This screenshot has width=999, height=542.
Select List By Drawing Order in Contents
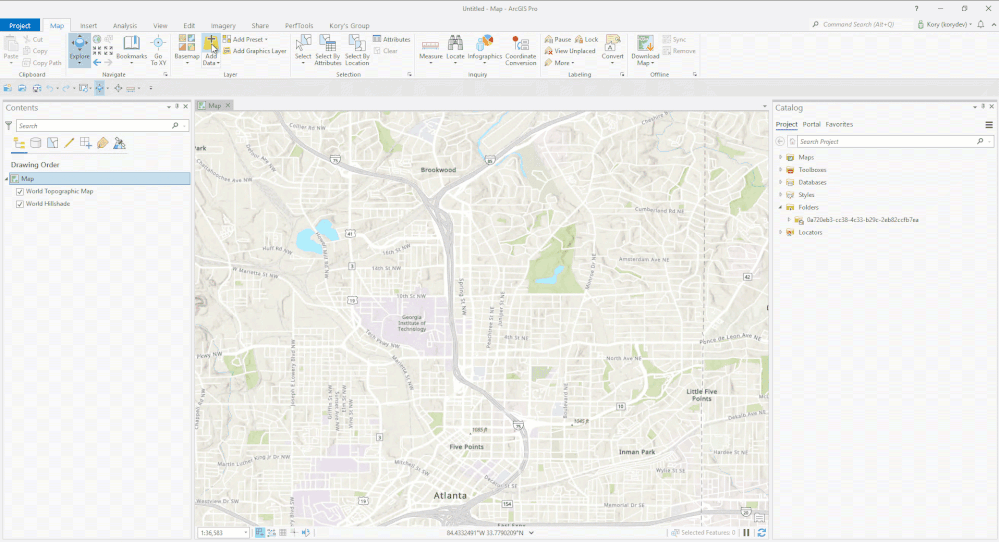(19, 144)
